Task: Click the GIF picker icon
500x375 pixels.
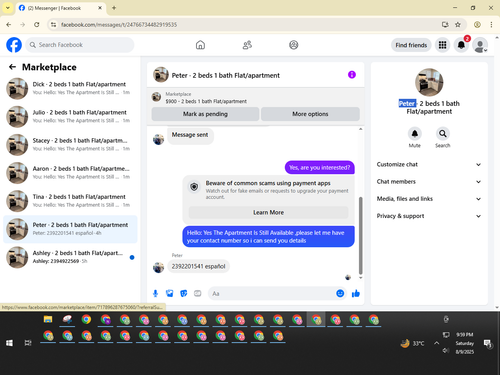Action: click(x=198, y=293)
